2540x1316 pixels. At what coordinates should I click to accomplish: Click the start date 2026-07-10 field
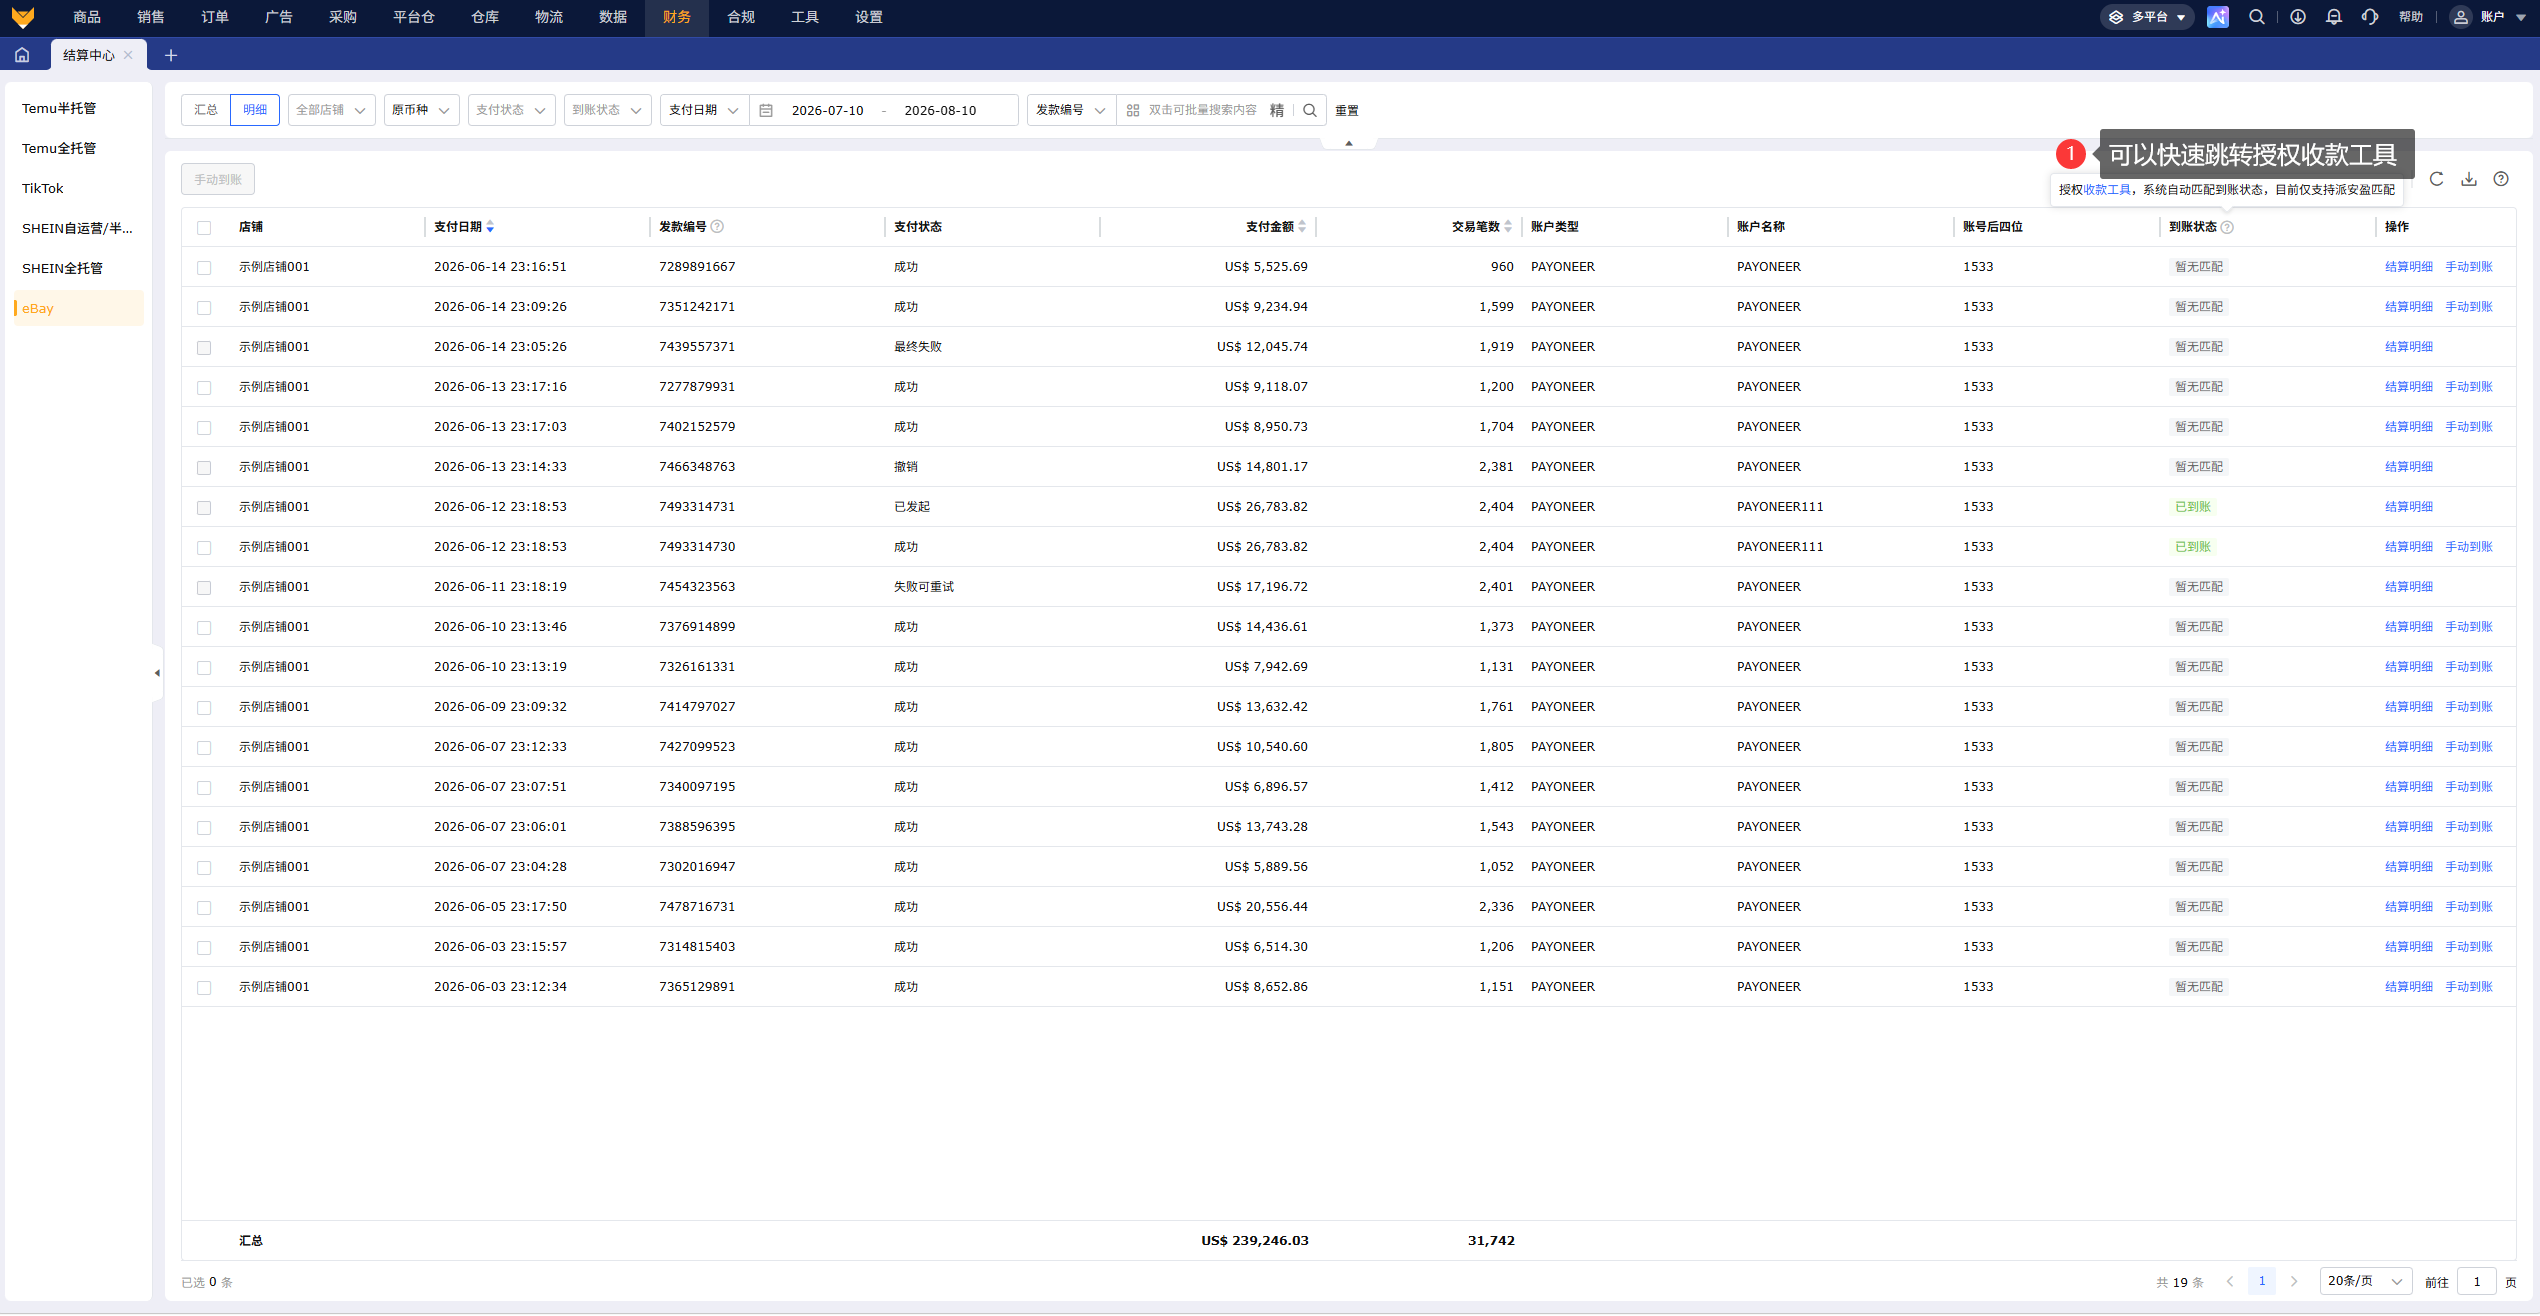pyautogui.click(x=827, y=110)
